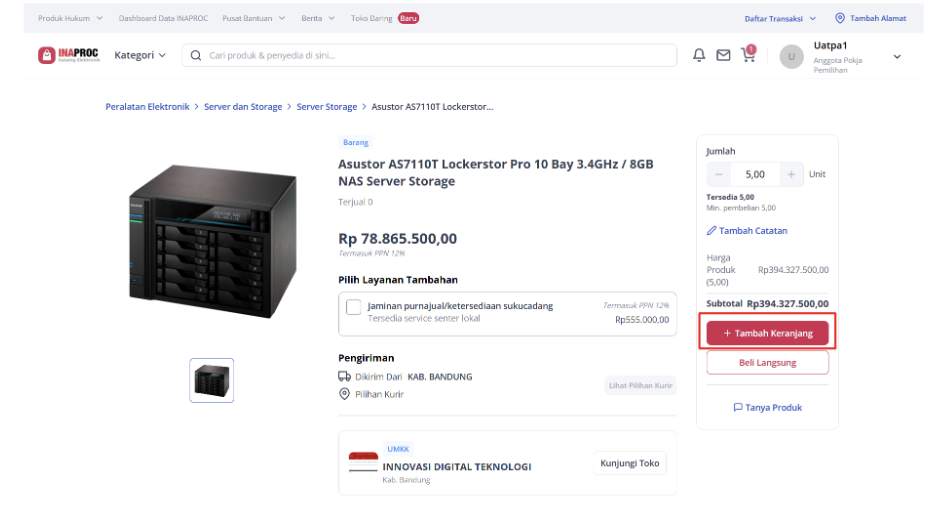Click Lihat Pilihan Kurir button
Screen dimensions: 938x506
click(x=640, y=385)
